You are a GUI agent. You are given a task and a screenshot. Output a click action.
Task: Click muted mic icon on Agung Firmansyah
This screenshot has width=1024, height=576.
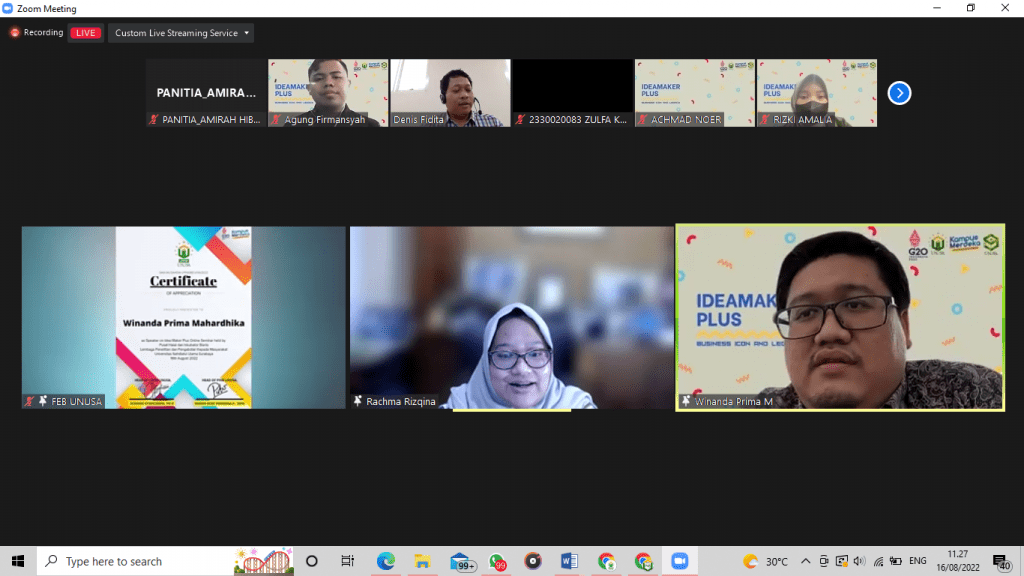coord(276,120)
